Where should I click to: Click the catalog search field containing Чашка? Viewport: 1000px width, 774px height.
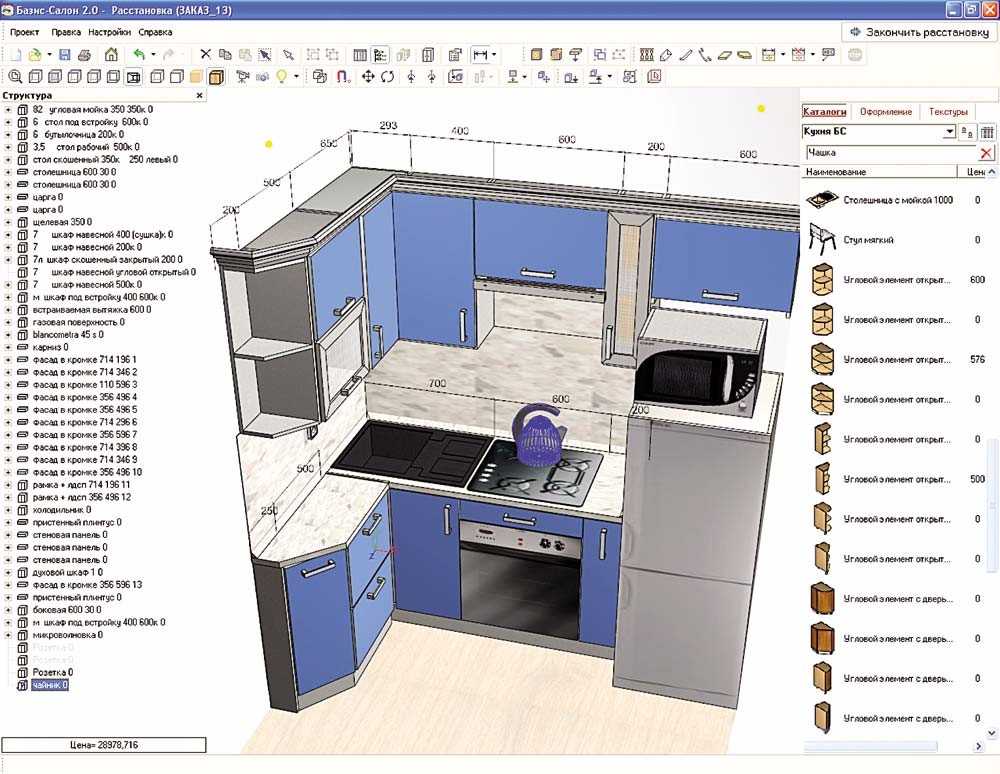tap(891, 153)
